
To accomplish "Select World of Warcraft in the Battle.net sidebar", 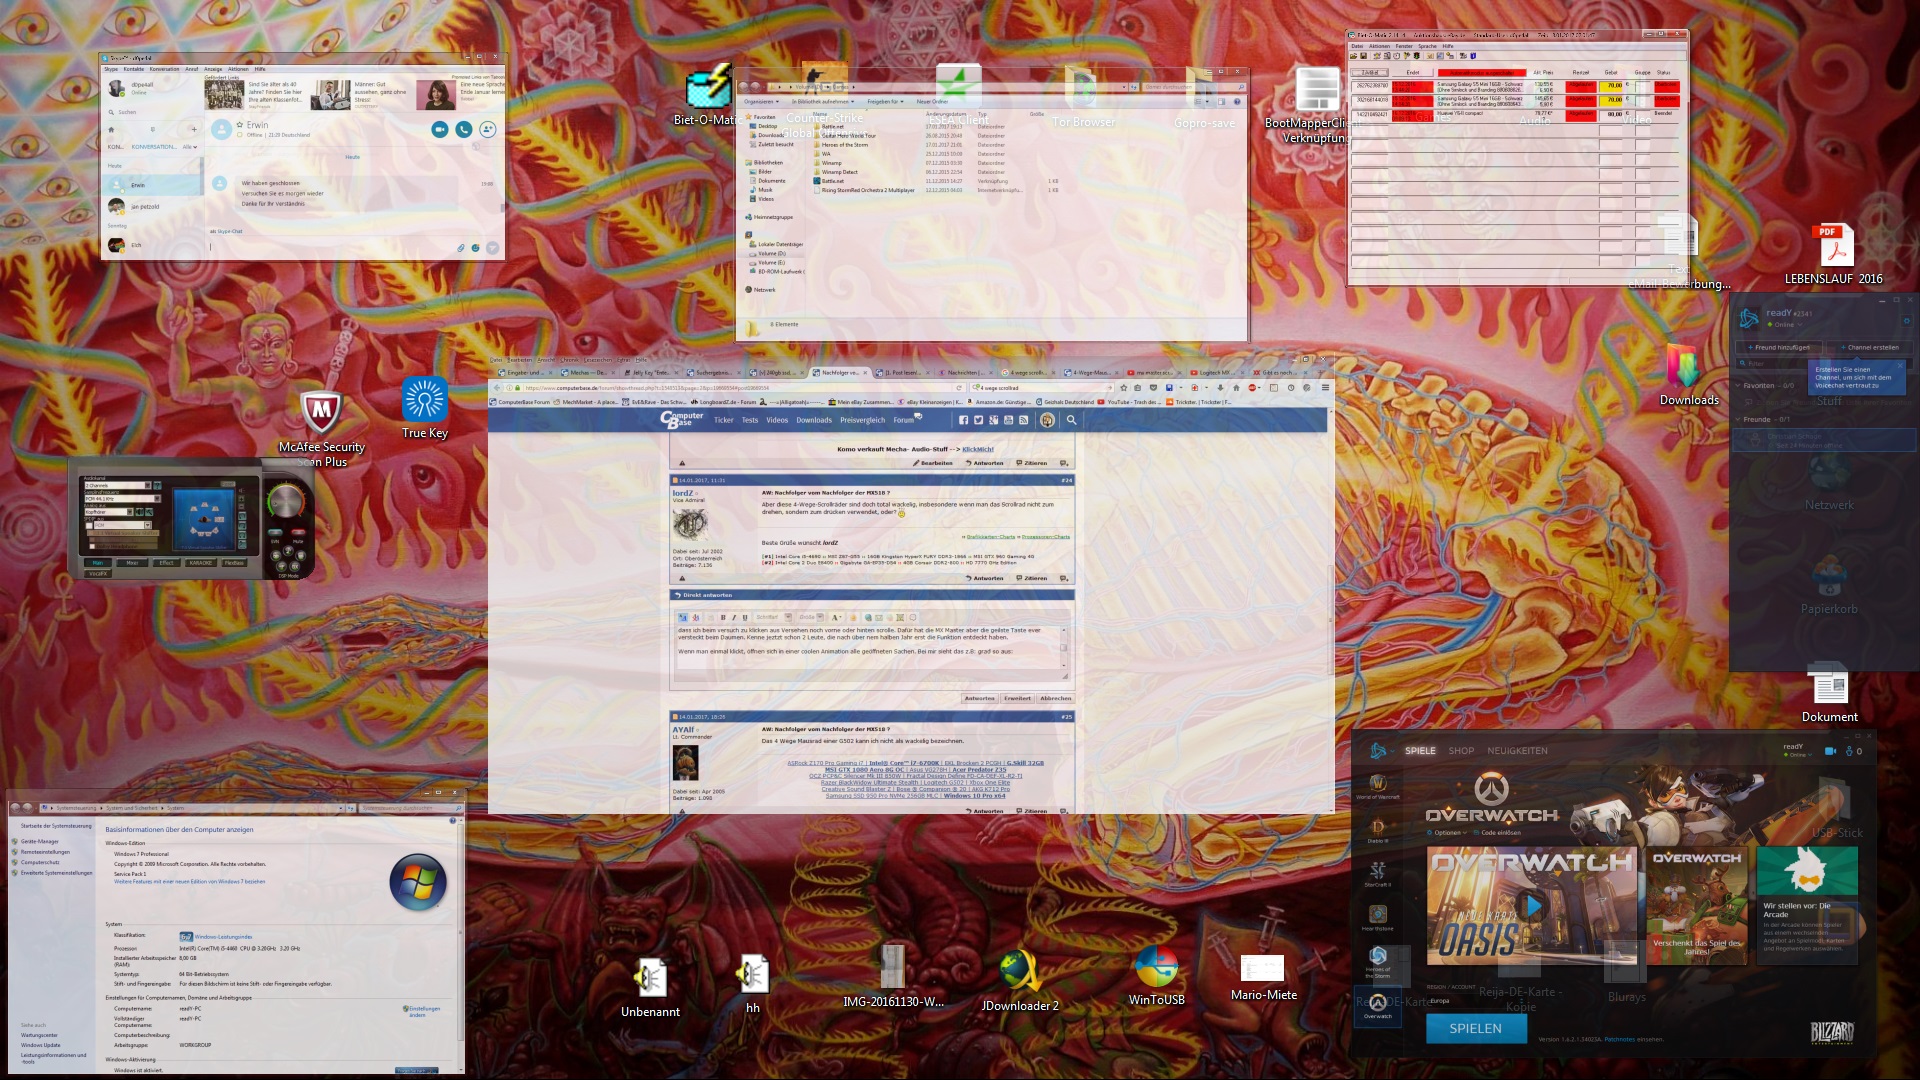I will [1377, 785].
